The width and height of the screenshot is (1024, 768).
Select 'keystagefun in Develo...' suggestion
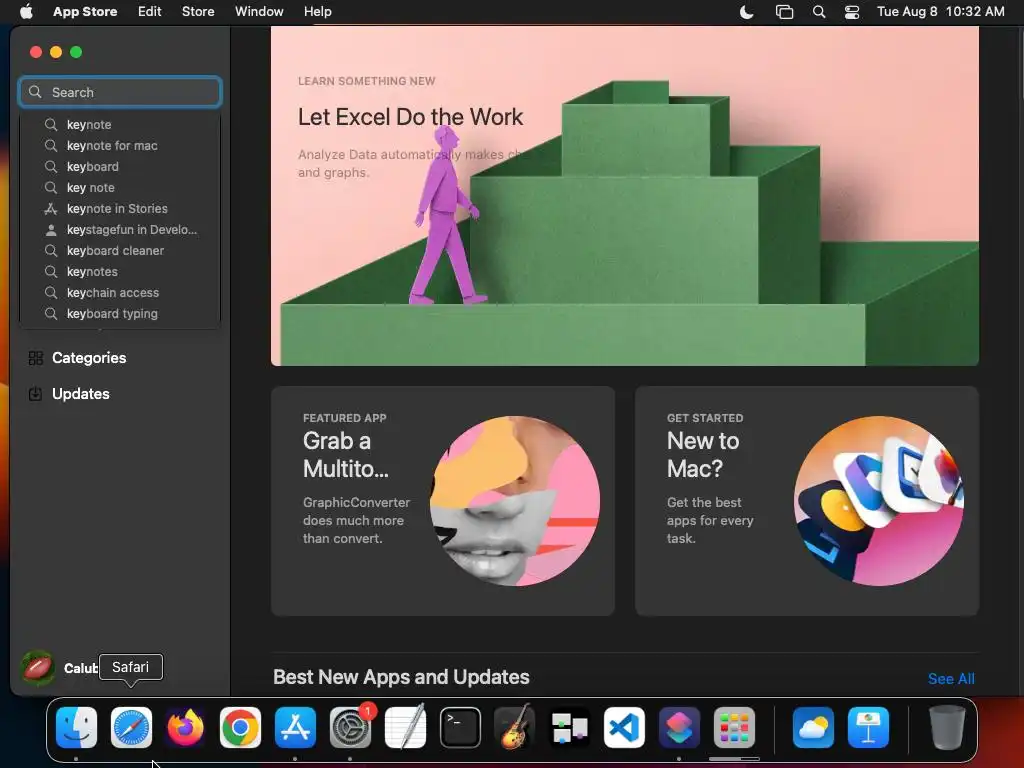[120, 230]
